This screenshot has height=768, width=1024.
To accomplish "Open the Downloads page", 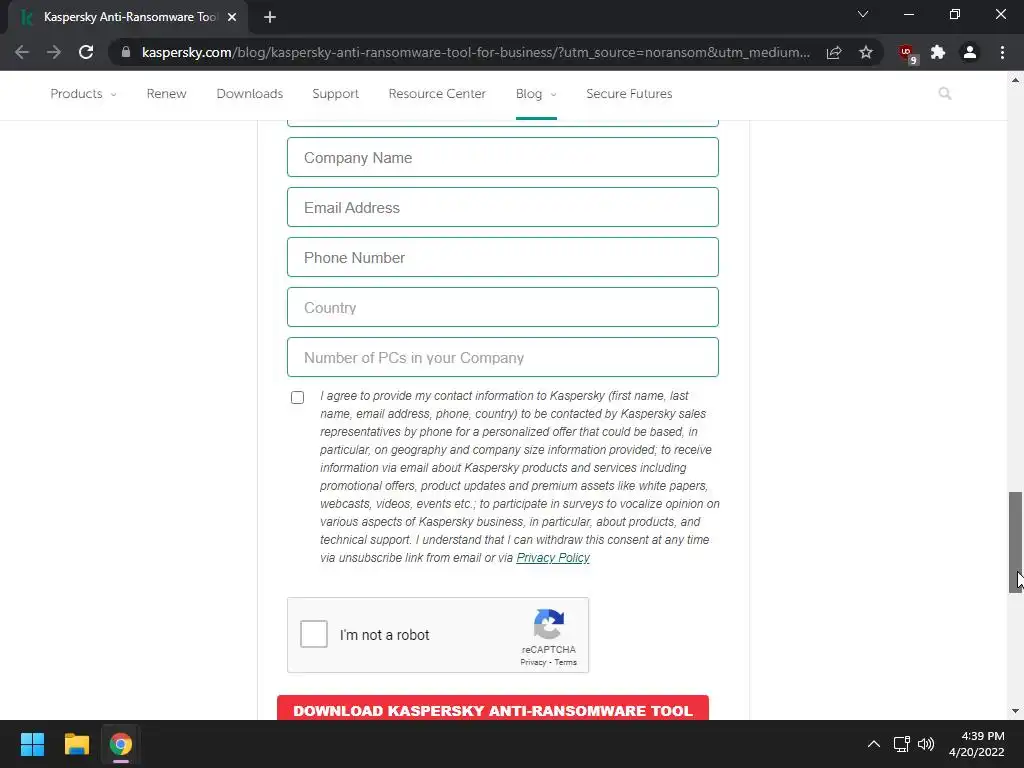I will click(x=249, y=93).
